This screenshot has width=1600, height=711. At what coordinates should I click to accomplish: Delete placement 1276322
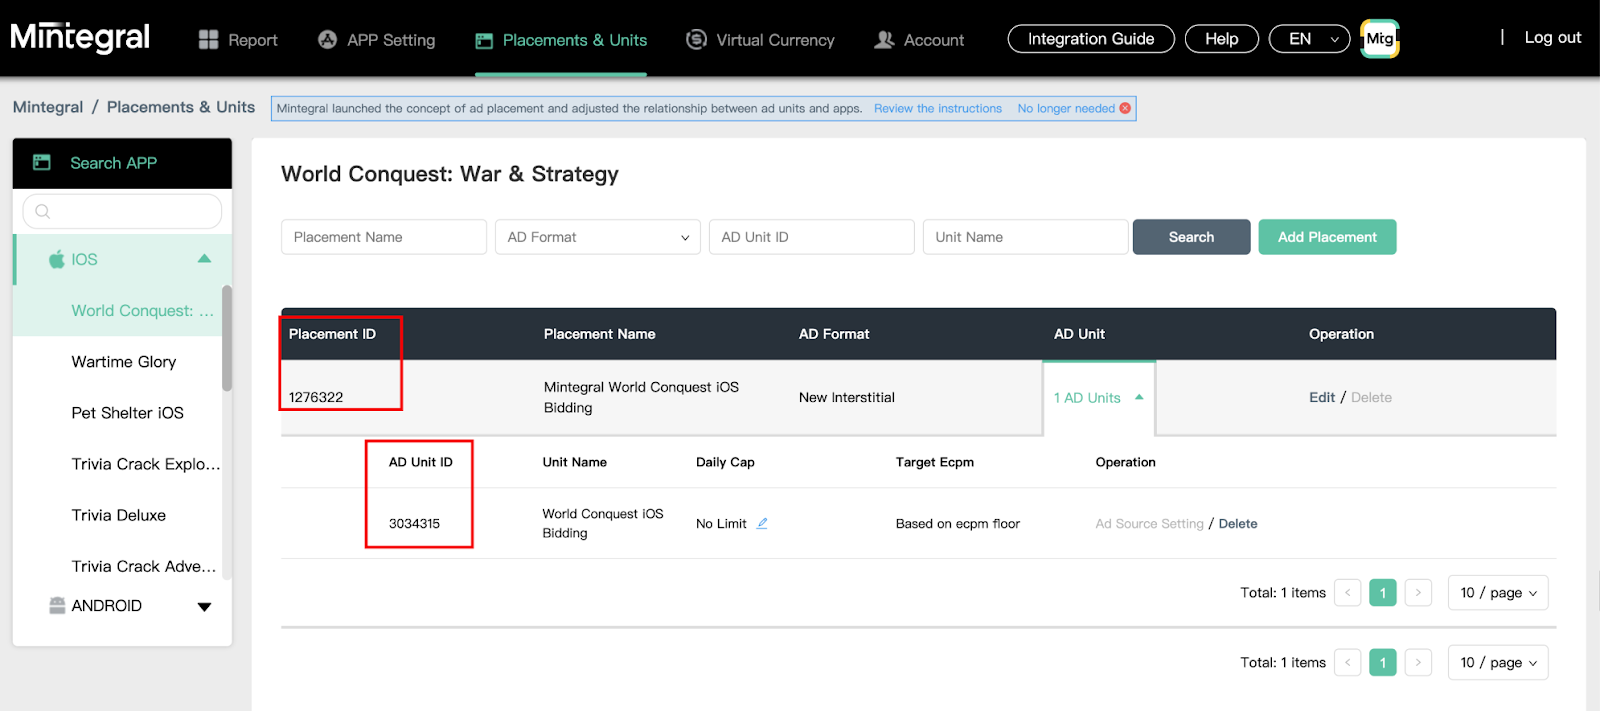[x=1371, y=397]
